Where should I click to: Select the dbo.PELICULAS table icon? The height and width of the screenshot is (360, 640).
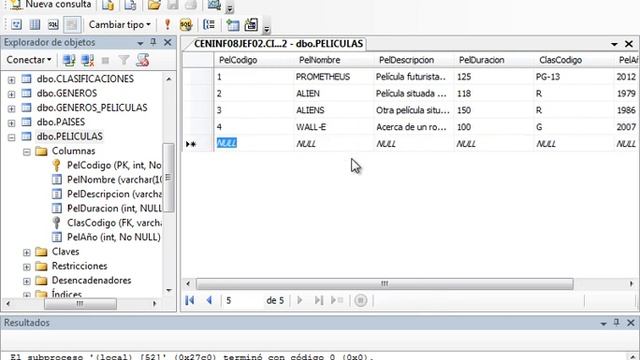[x=26, y=136]
